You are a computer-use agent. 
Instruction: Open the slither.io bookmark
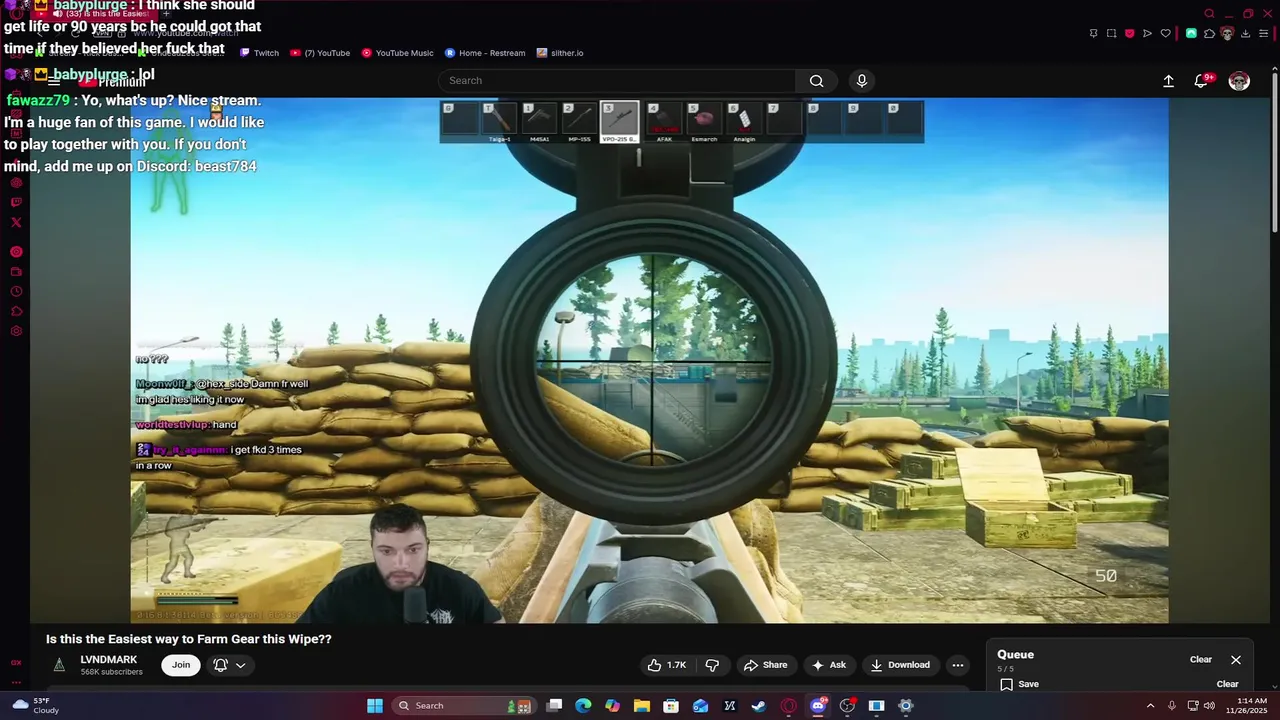point(560,53)
